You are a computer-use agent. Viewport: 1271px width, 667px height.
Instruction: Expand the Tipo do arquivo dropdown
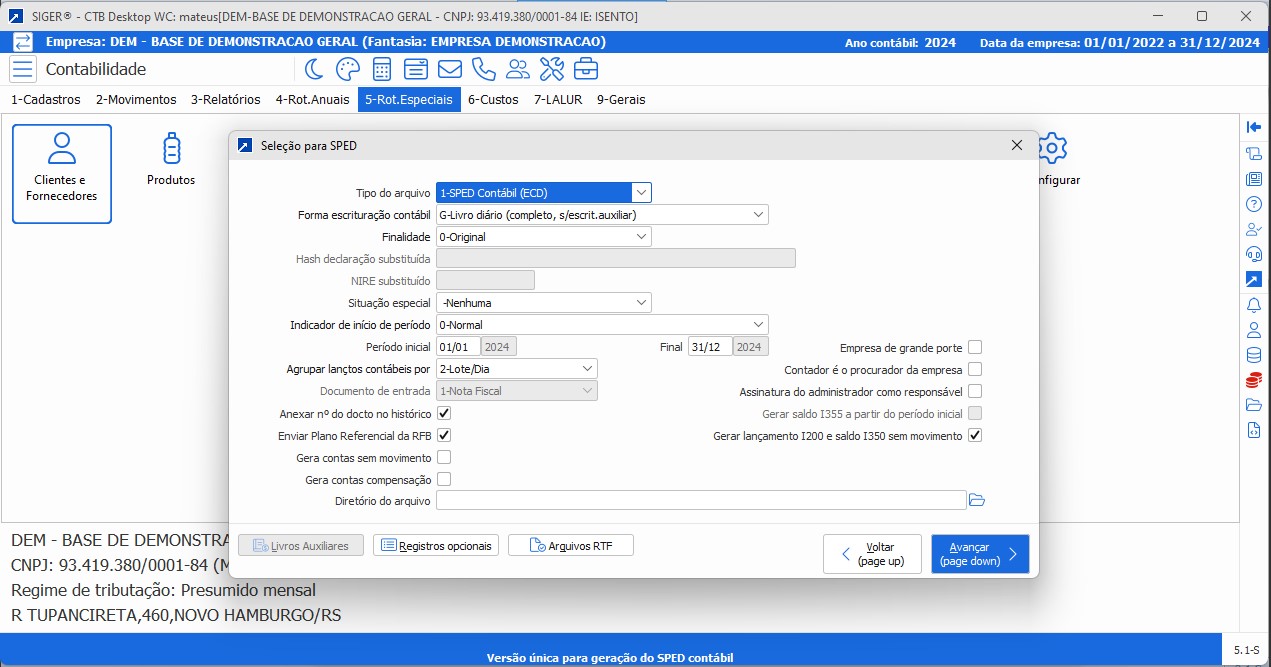coord(641,193)
